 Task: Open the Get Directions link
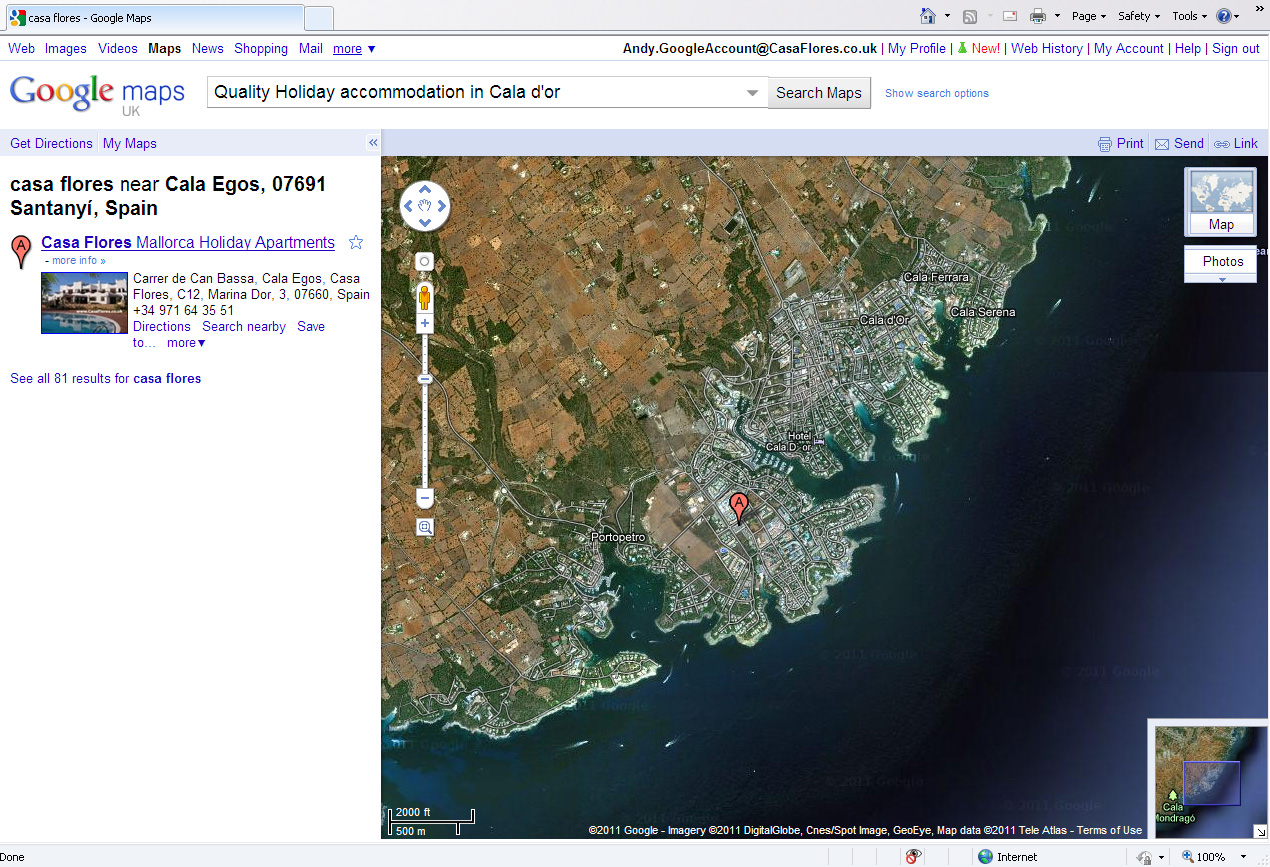tap(51, 143)
